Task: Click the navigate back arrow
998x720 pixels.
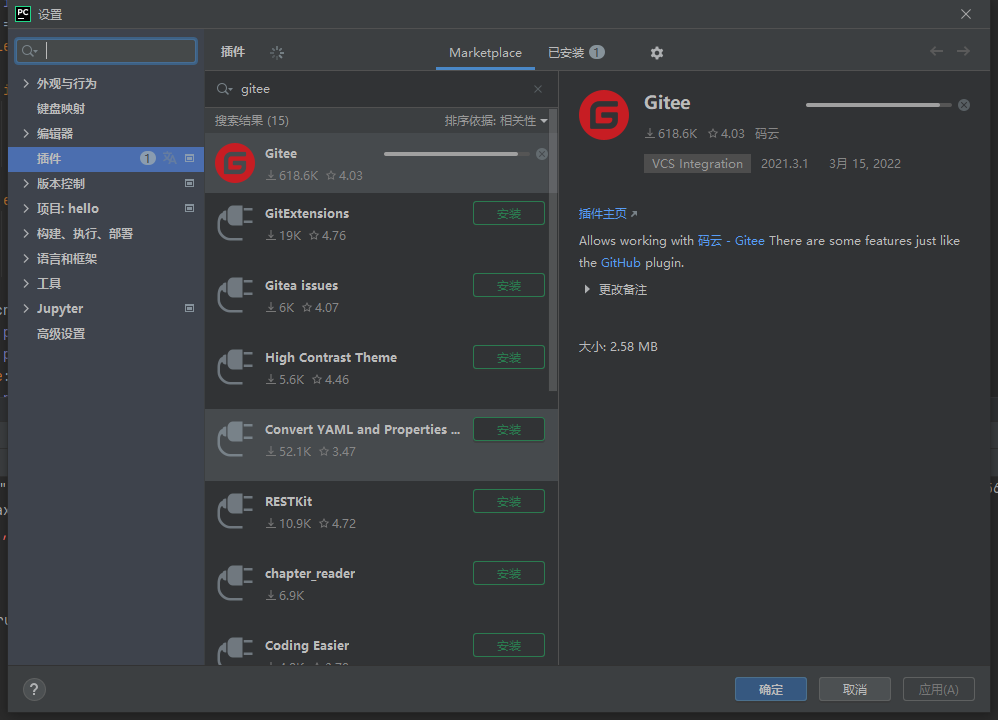Action: point(936,52)
